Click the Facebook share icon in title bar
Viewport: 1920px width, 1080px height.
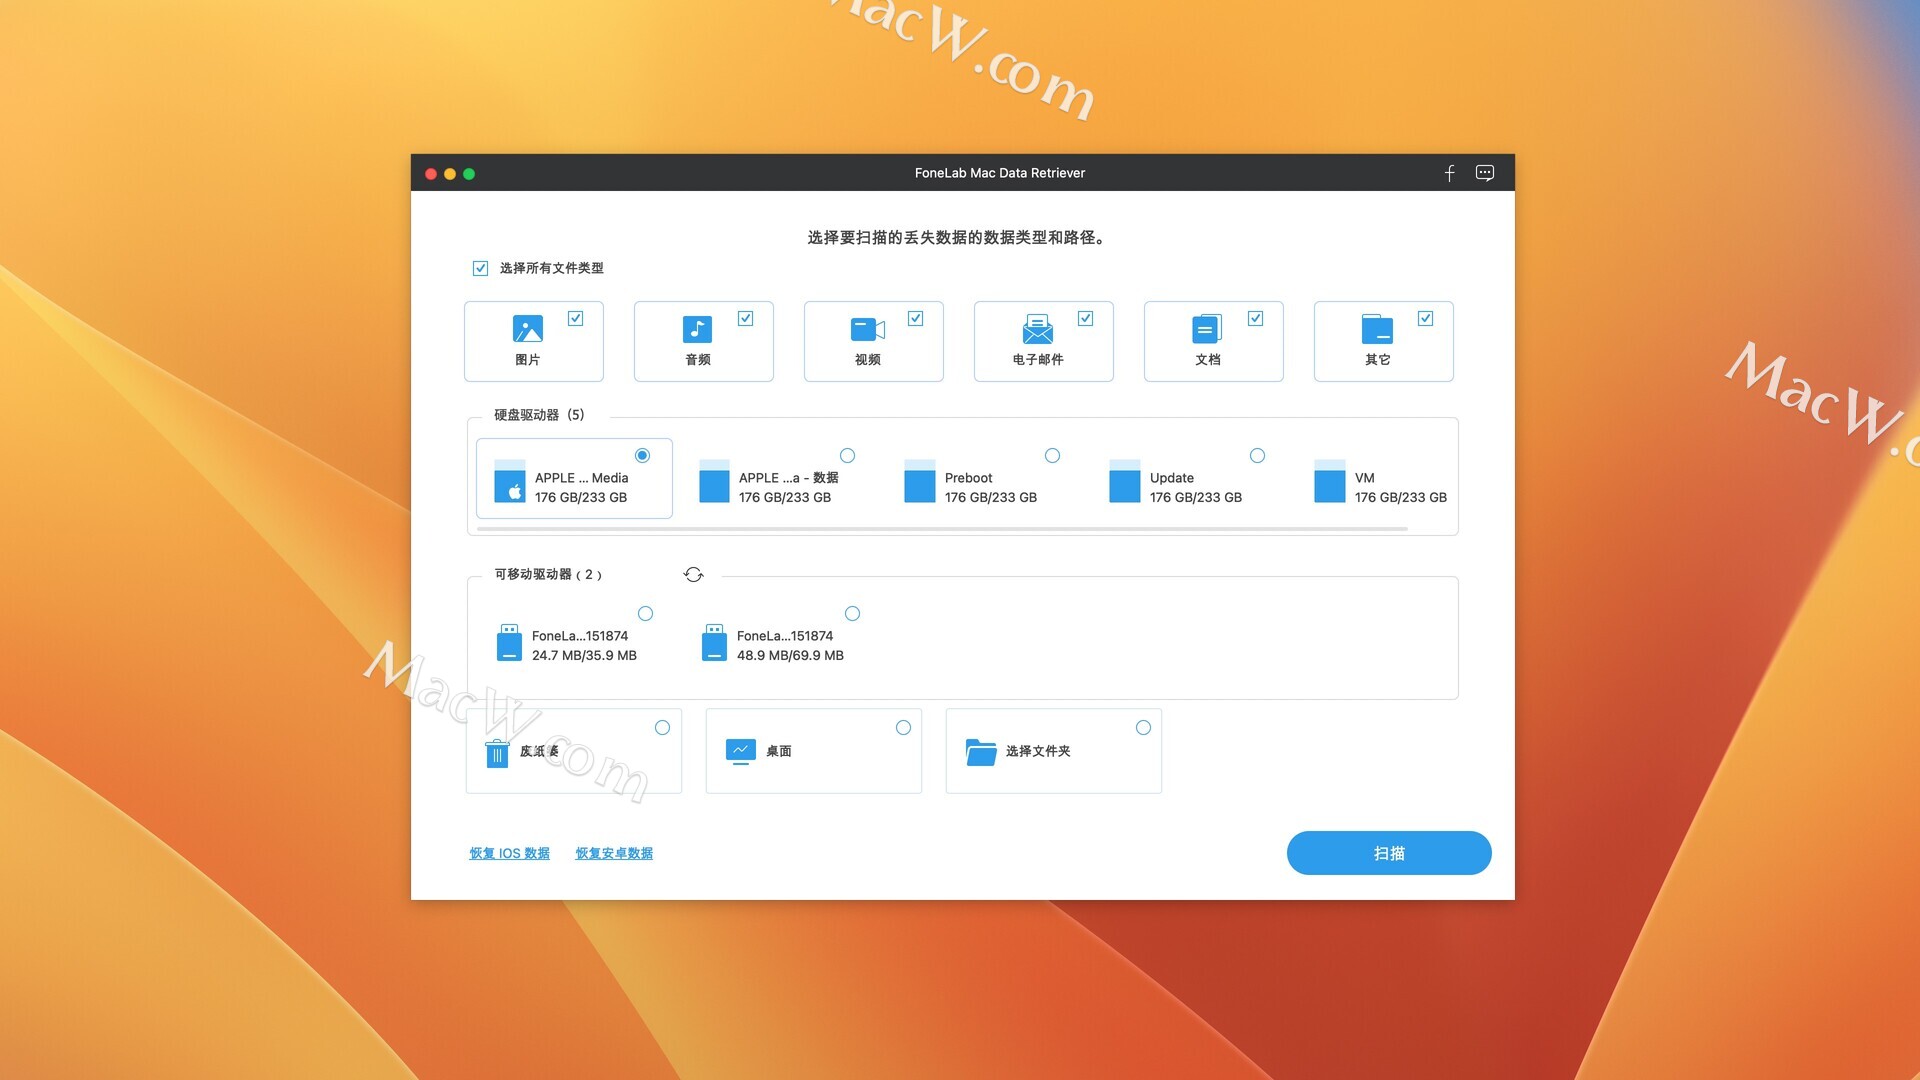tap(1449, 173)
